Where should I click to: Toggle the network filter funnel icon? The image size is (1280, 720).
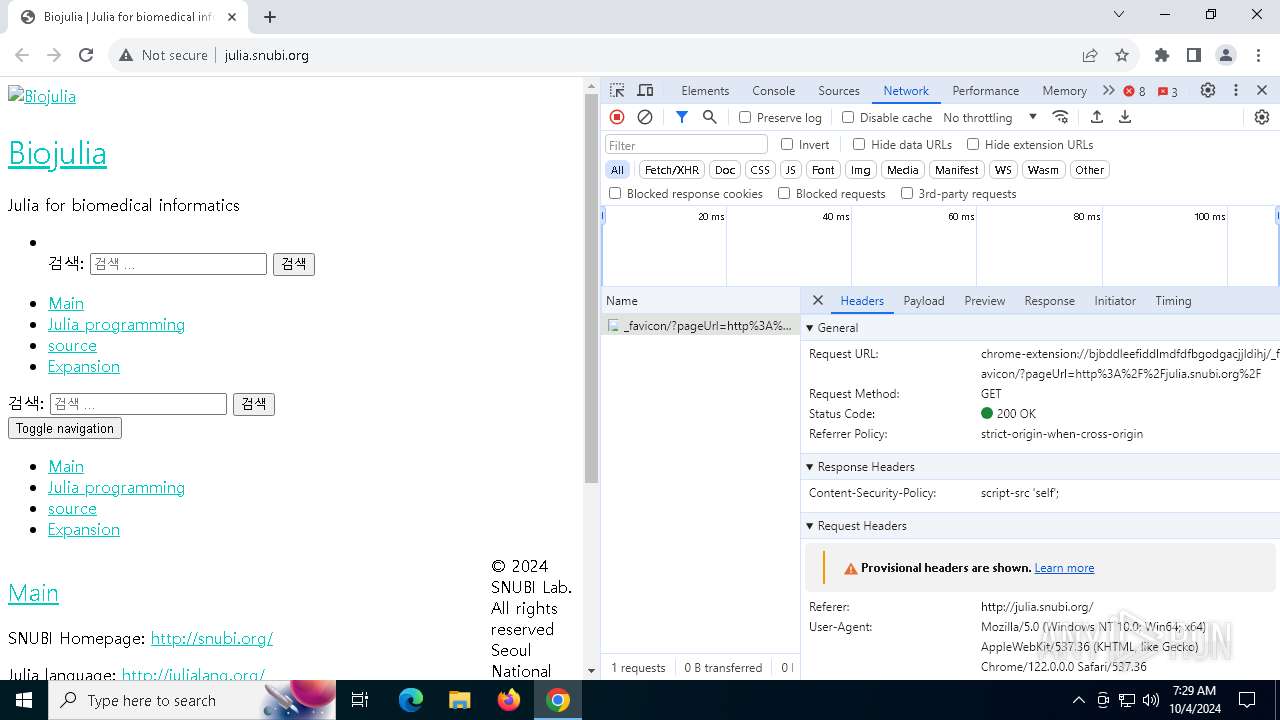click(x=682, y=117)
